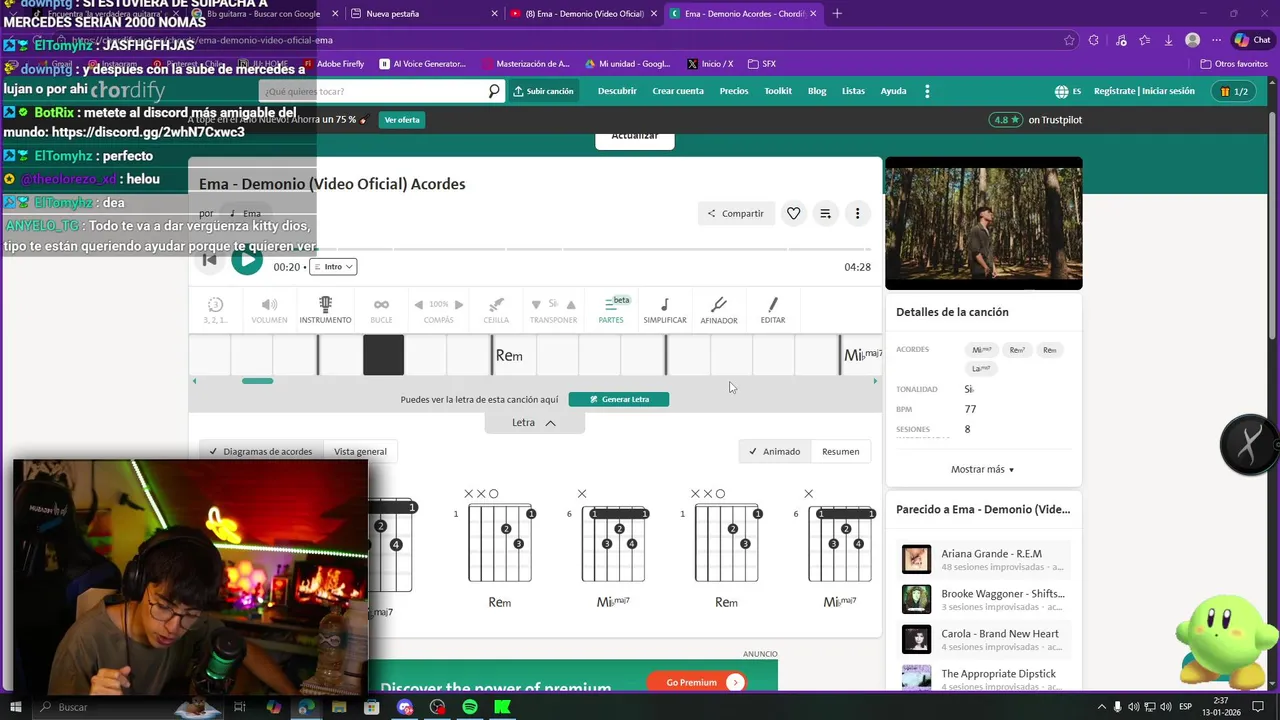Open the Ayuda menu item
This screenshot has width=1280, height=720.
tap(893, 91)
